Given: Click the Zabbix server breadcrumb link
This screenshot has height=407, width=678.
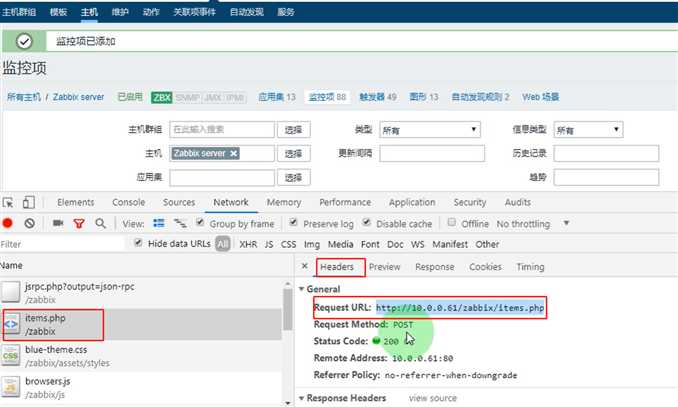Looking at the screenshot, I should [78, 97].
